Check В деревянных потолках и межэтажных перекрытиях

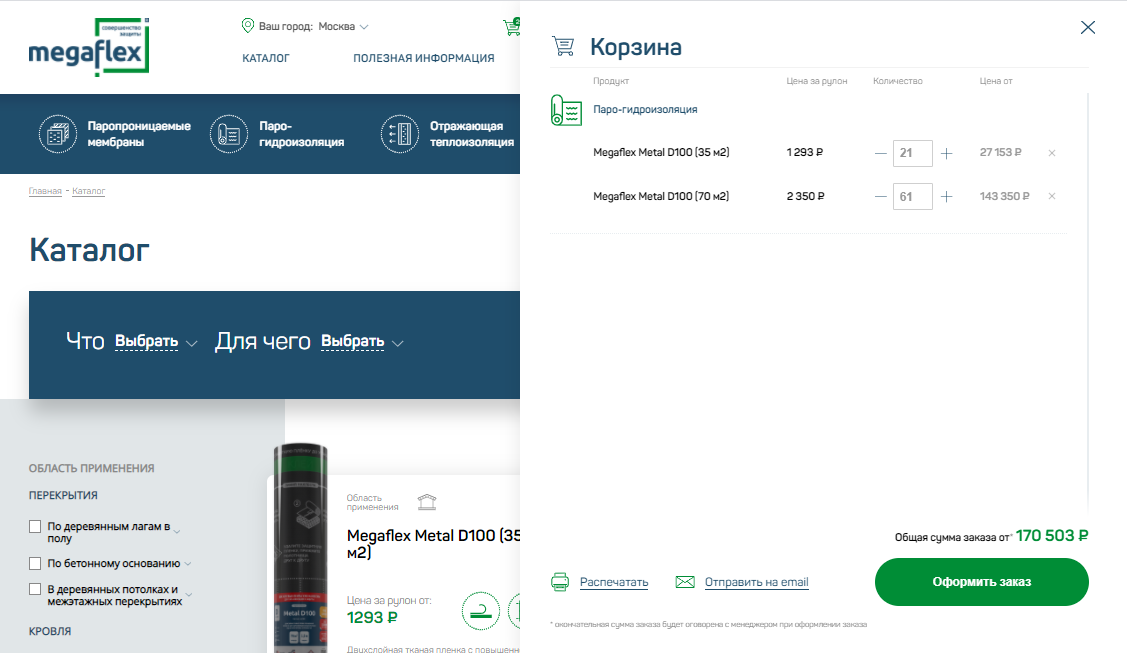tap(34, 589)
